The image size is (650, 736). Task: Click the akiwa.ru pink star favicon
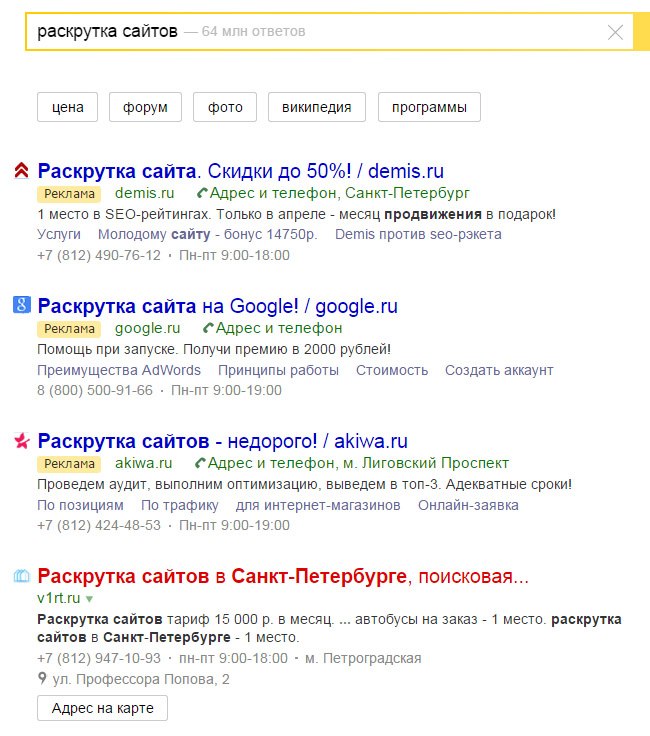click(22, 440)
